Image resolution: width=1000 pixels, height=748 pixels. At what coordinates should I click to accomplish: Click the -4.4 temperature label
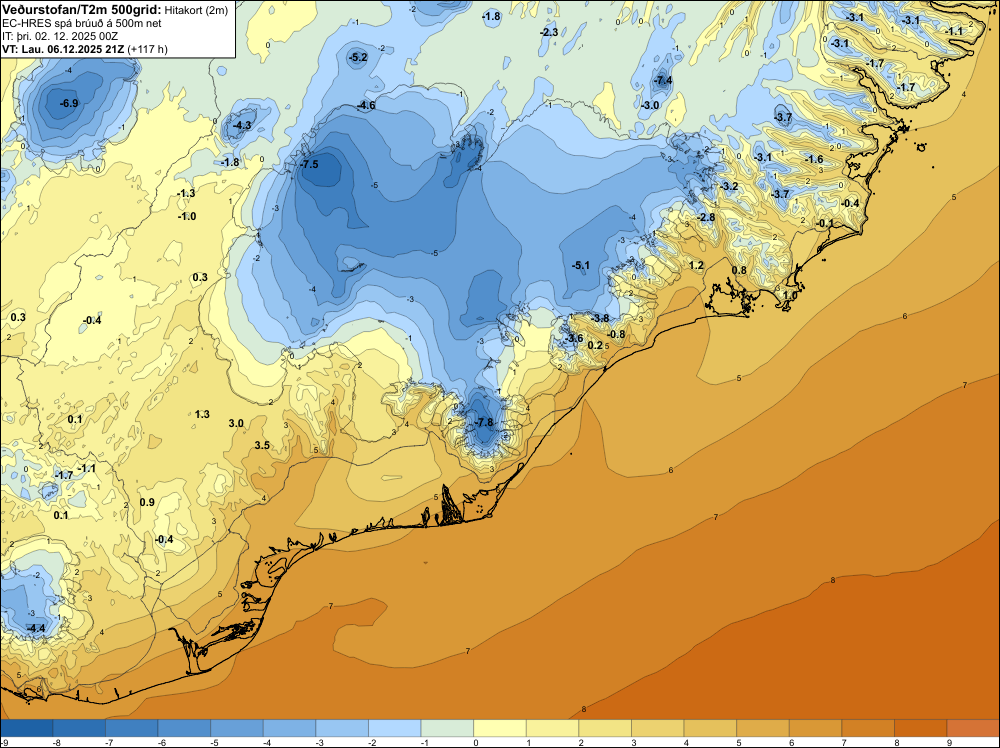click(36, 628)
